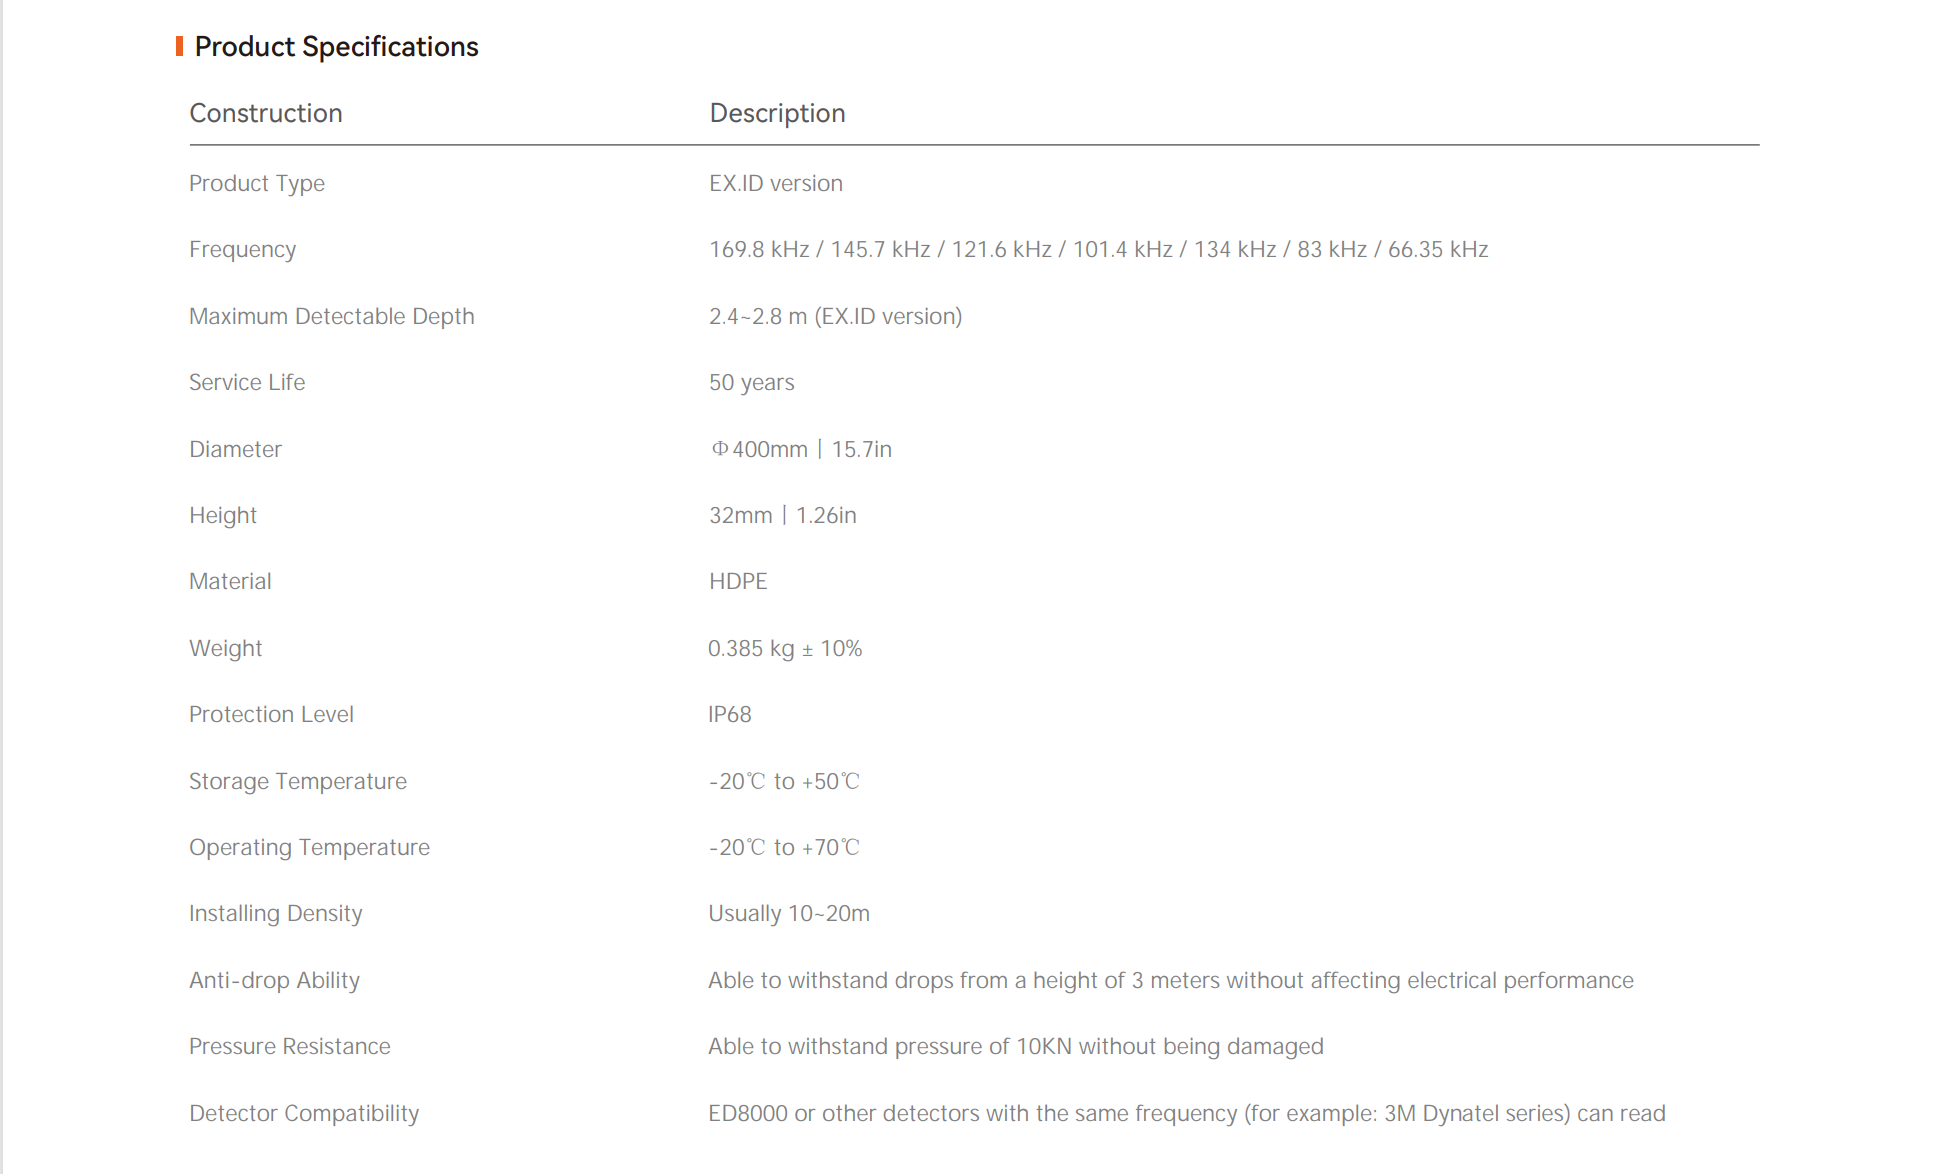Select the 2.4~2.8 m depth value
The height and width of the screenshot is (1174, 1946).
click(836, 316)
